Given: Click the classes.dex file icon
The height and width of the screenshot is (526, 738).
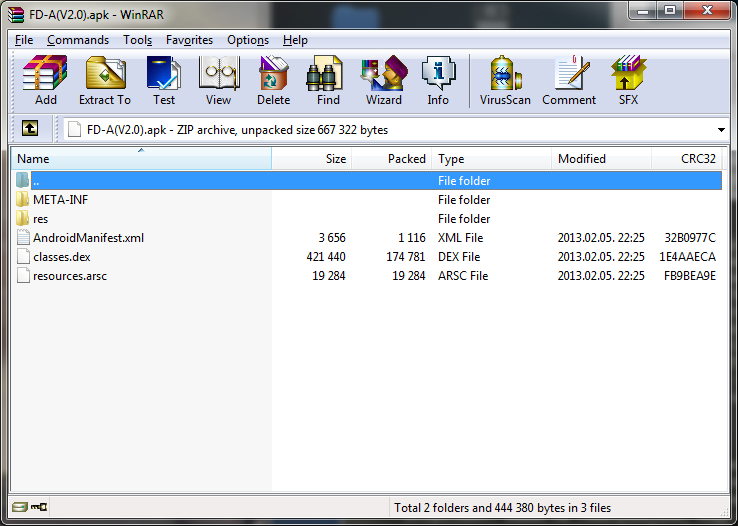Looking at the screenshot, I should coord(23,256).
